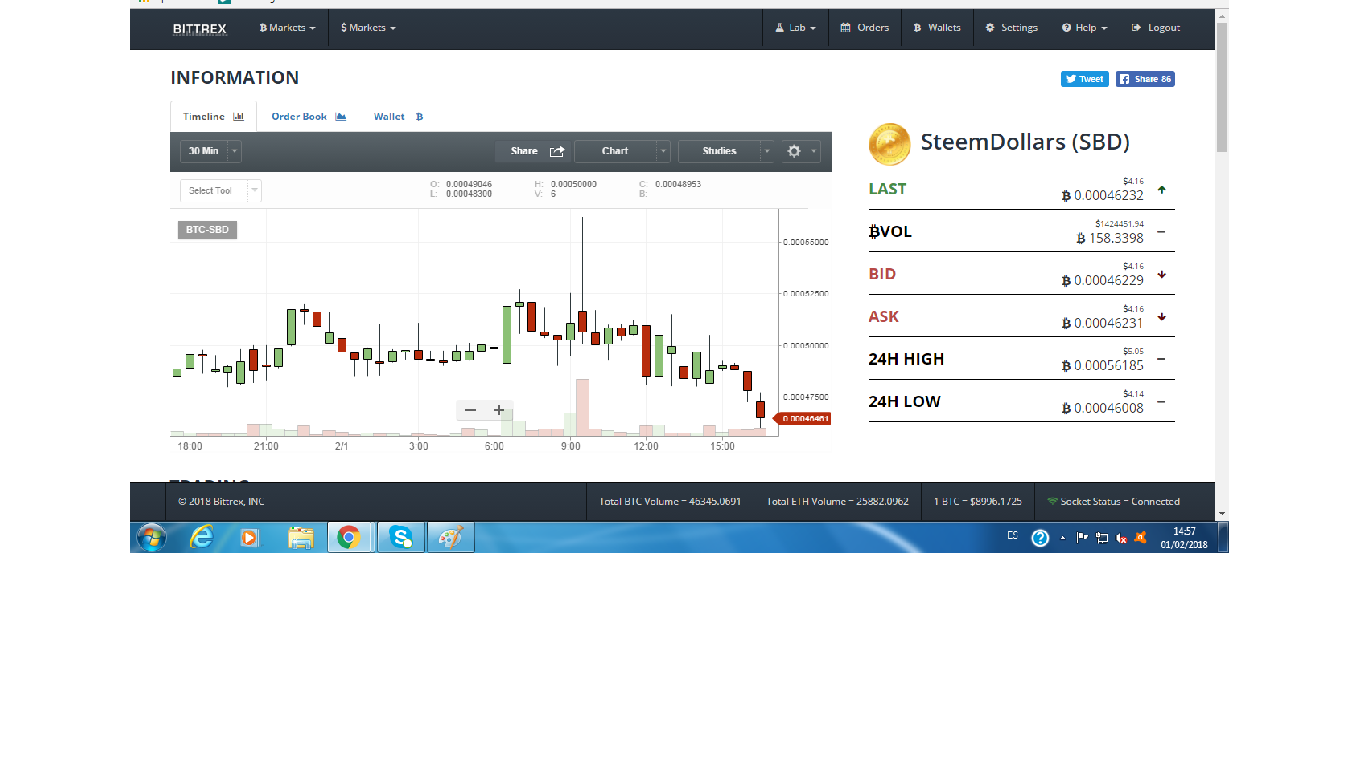This screenshot has height=768, width=1366.
Task: Switch to Chrome in the taskbar
Action: [349, 538]
